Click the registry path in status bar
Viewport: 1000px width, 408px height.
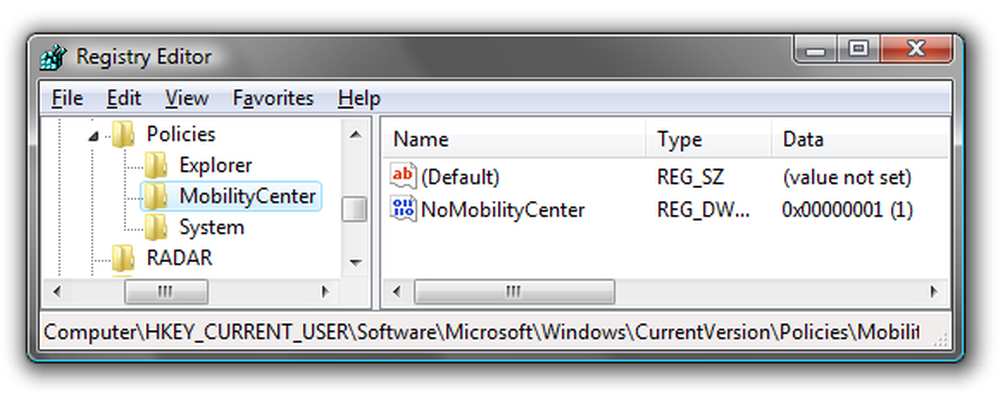[482, 332]
